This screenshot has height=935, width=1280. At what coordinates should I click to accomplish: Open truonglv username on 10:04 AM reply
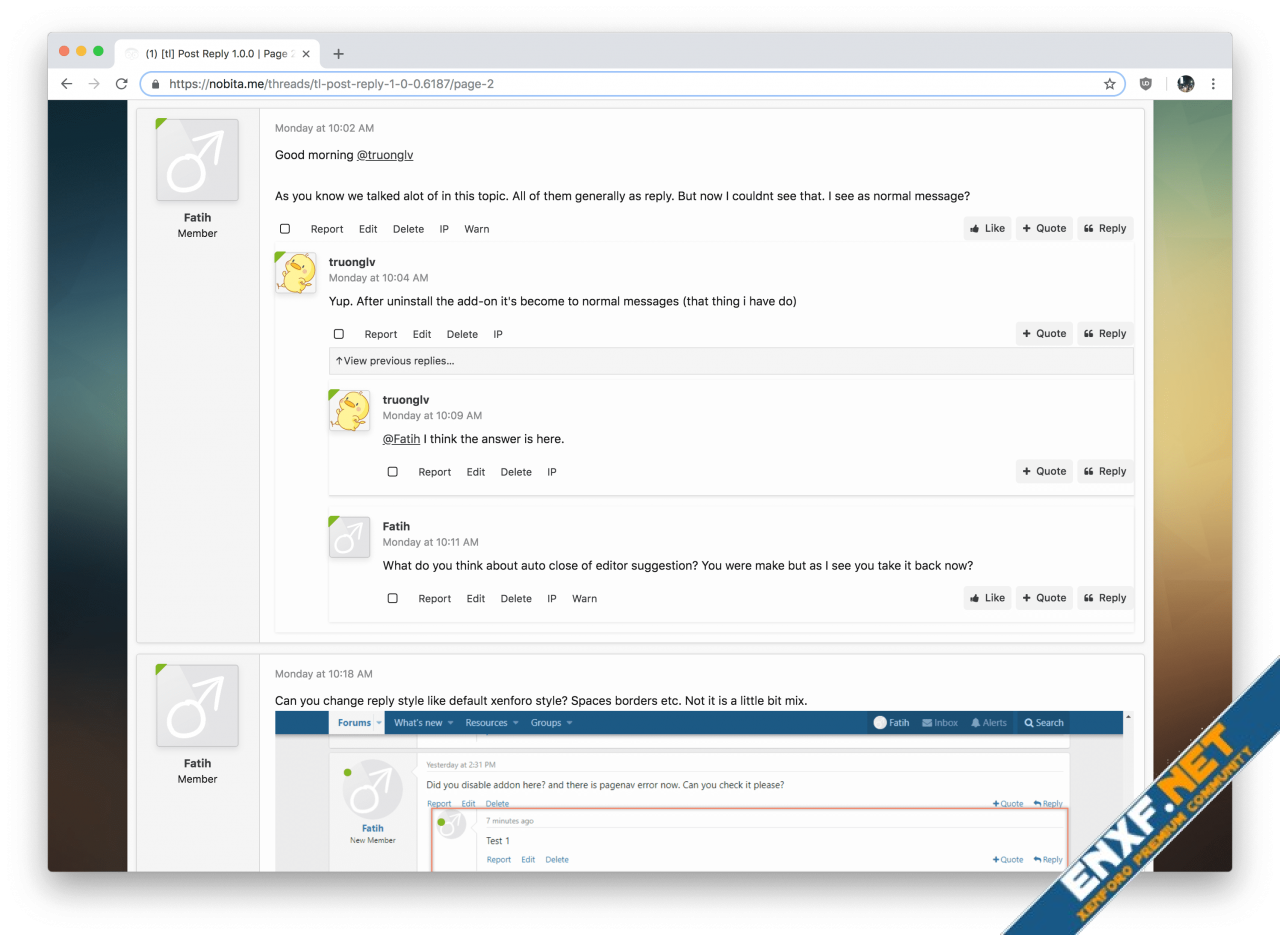(x=352, y=262)
